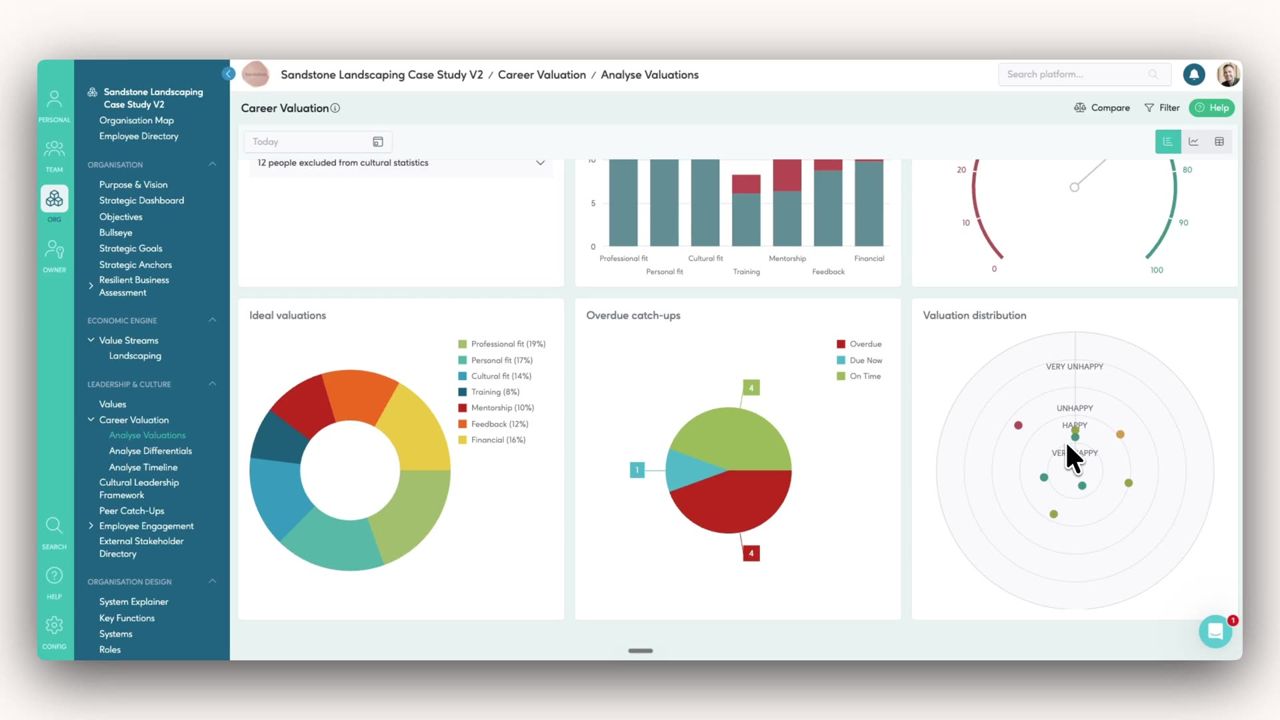Open the user profile avatar

click(1228, 74)
